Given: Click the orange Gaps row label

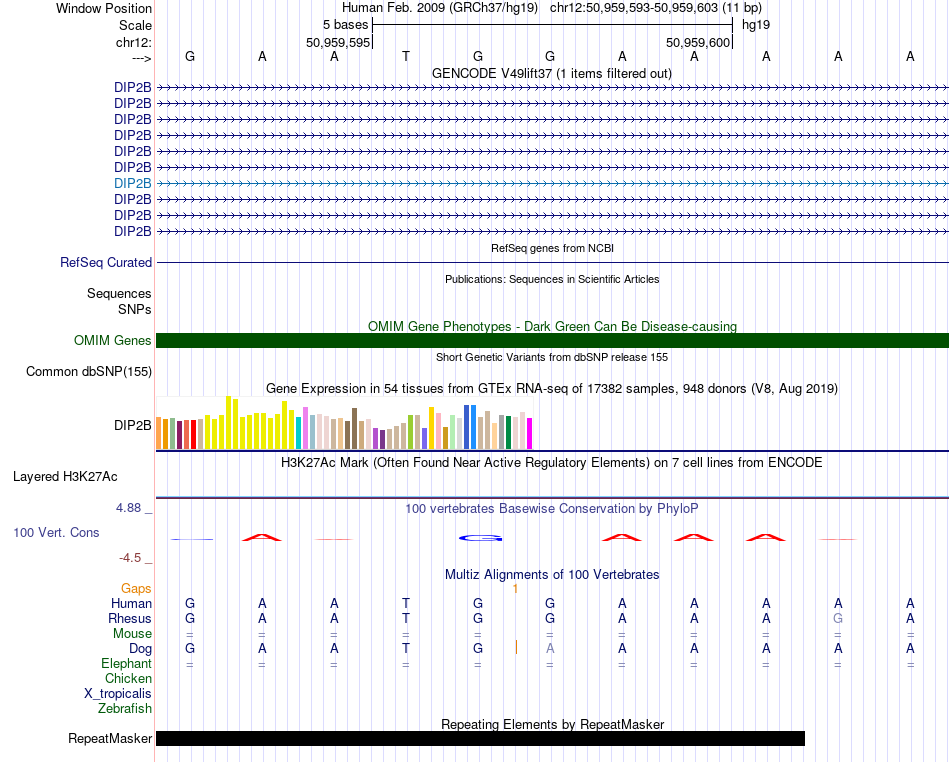Looking at the screenshot, I should click(x=136, y=589).
